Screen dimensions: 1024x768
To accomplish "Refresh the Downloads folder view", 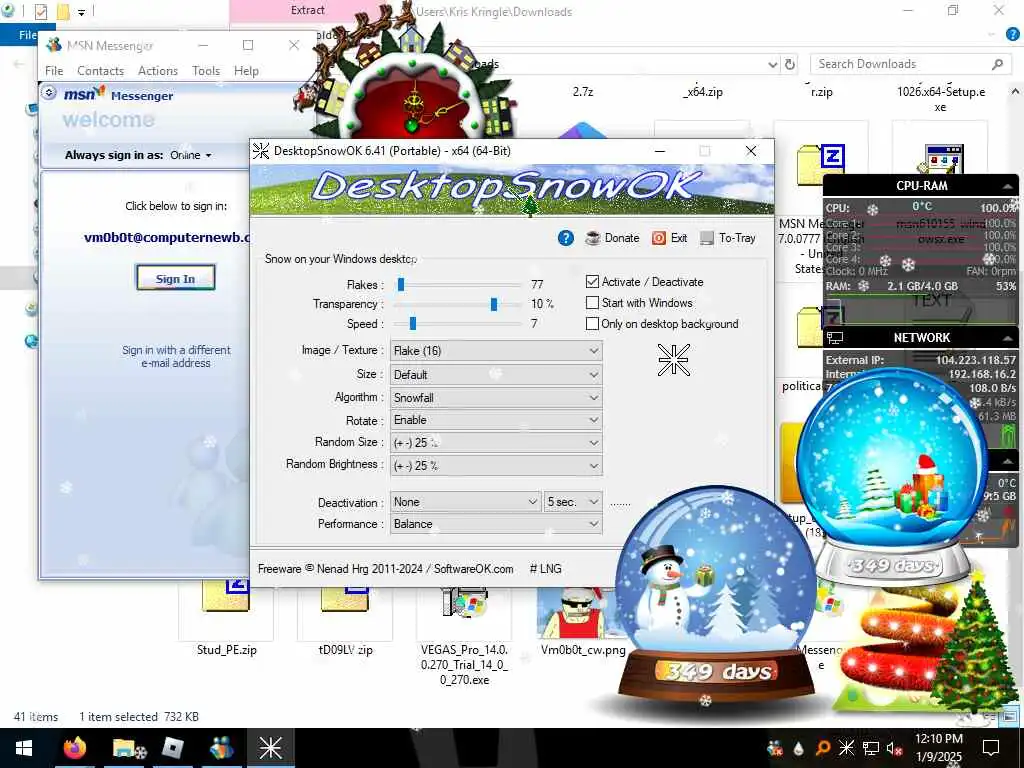I will coord(790,64).
